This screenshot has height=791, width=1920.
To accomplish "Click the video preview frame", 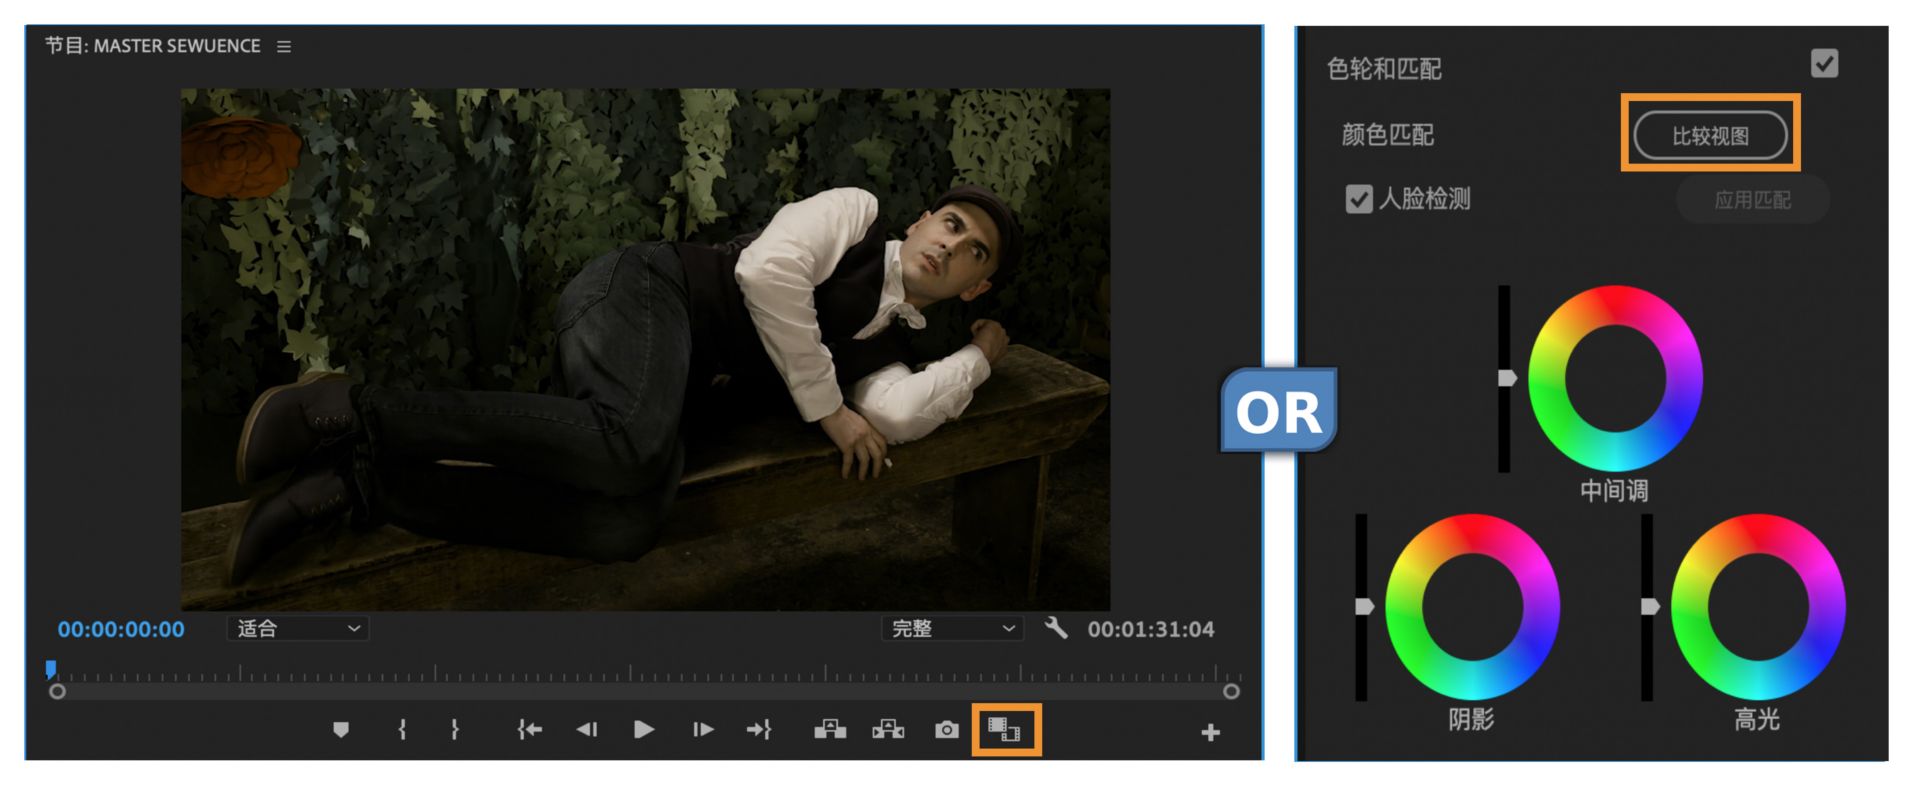I will [645, 349].
